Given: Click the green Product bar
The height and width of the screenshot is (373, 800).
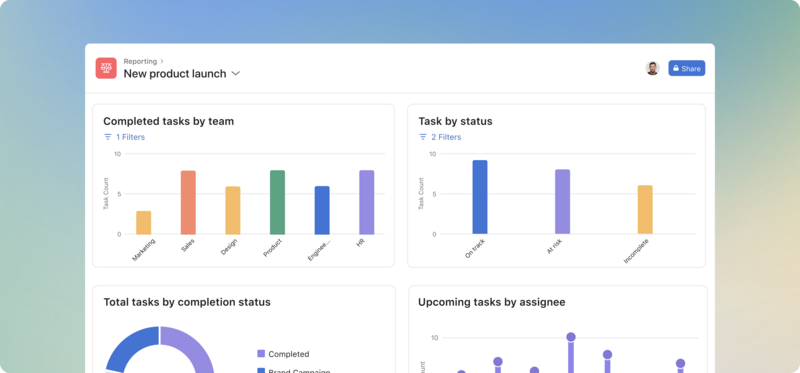Looking at the screenshot, I should (278, 203).
